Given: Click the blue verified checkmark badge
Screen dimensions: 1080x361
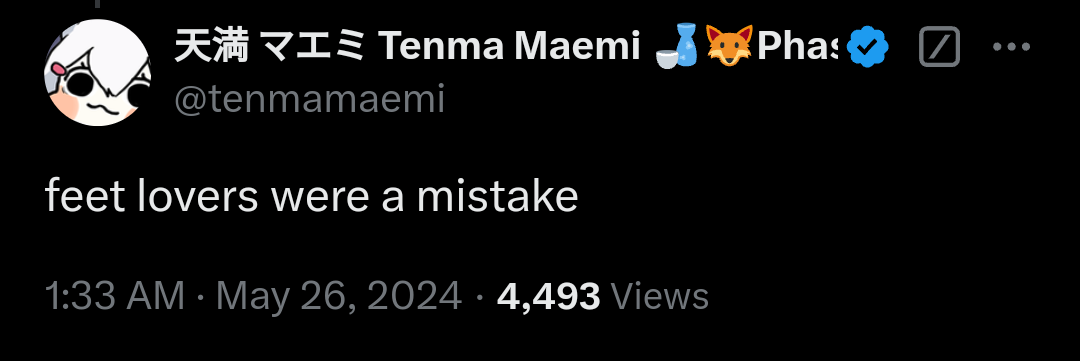Looking at the screenshot, I should click(867, 48).
